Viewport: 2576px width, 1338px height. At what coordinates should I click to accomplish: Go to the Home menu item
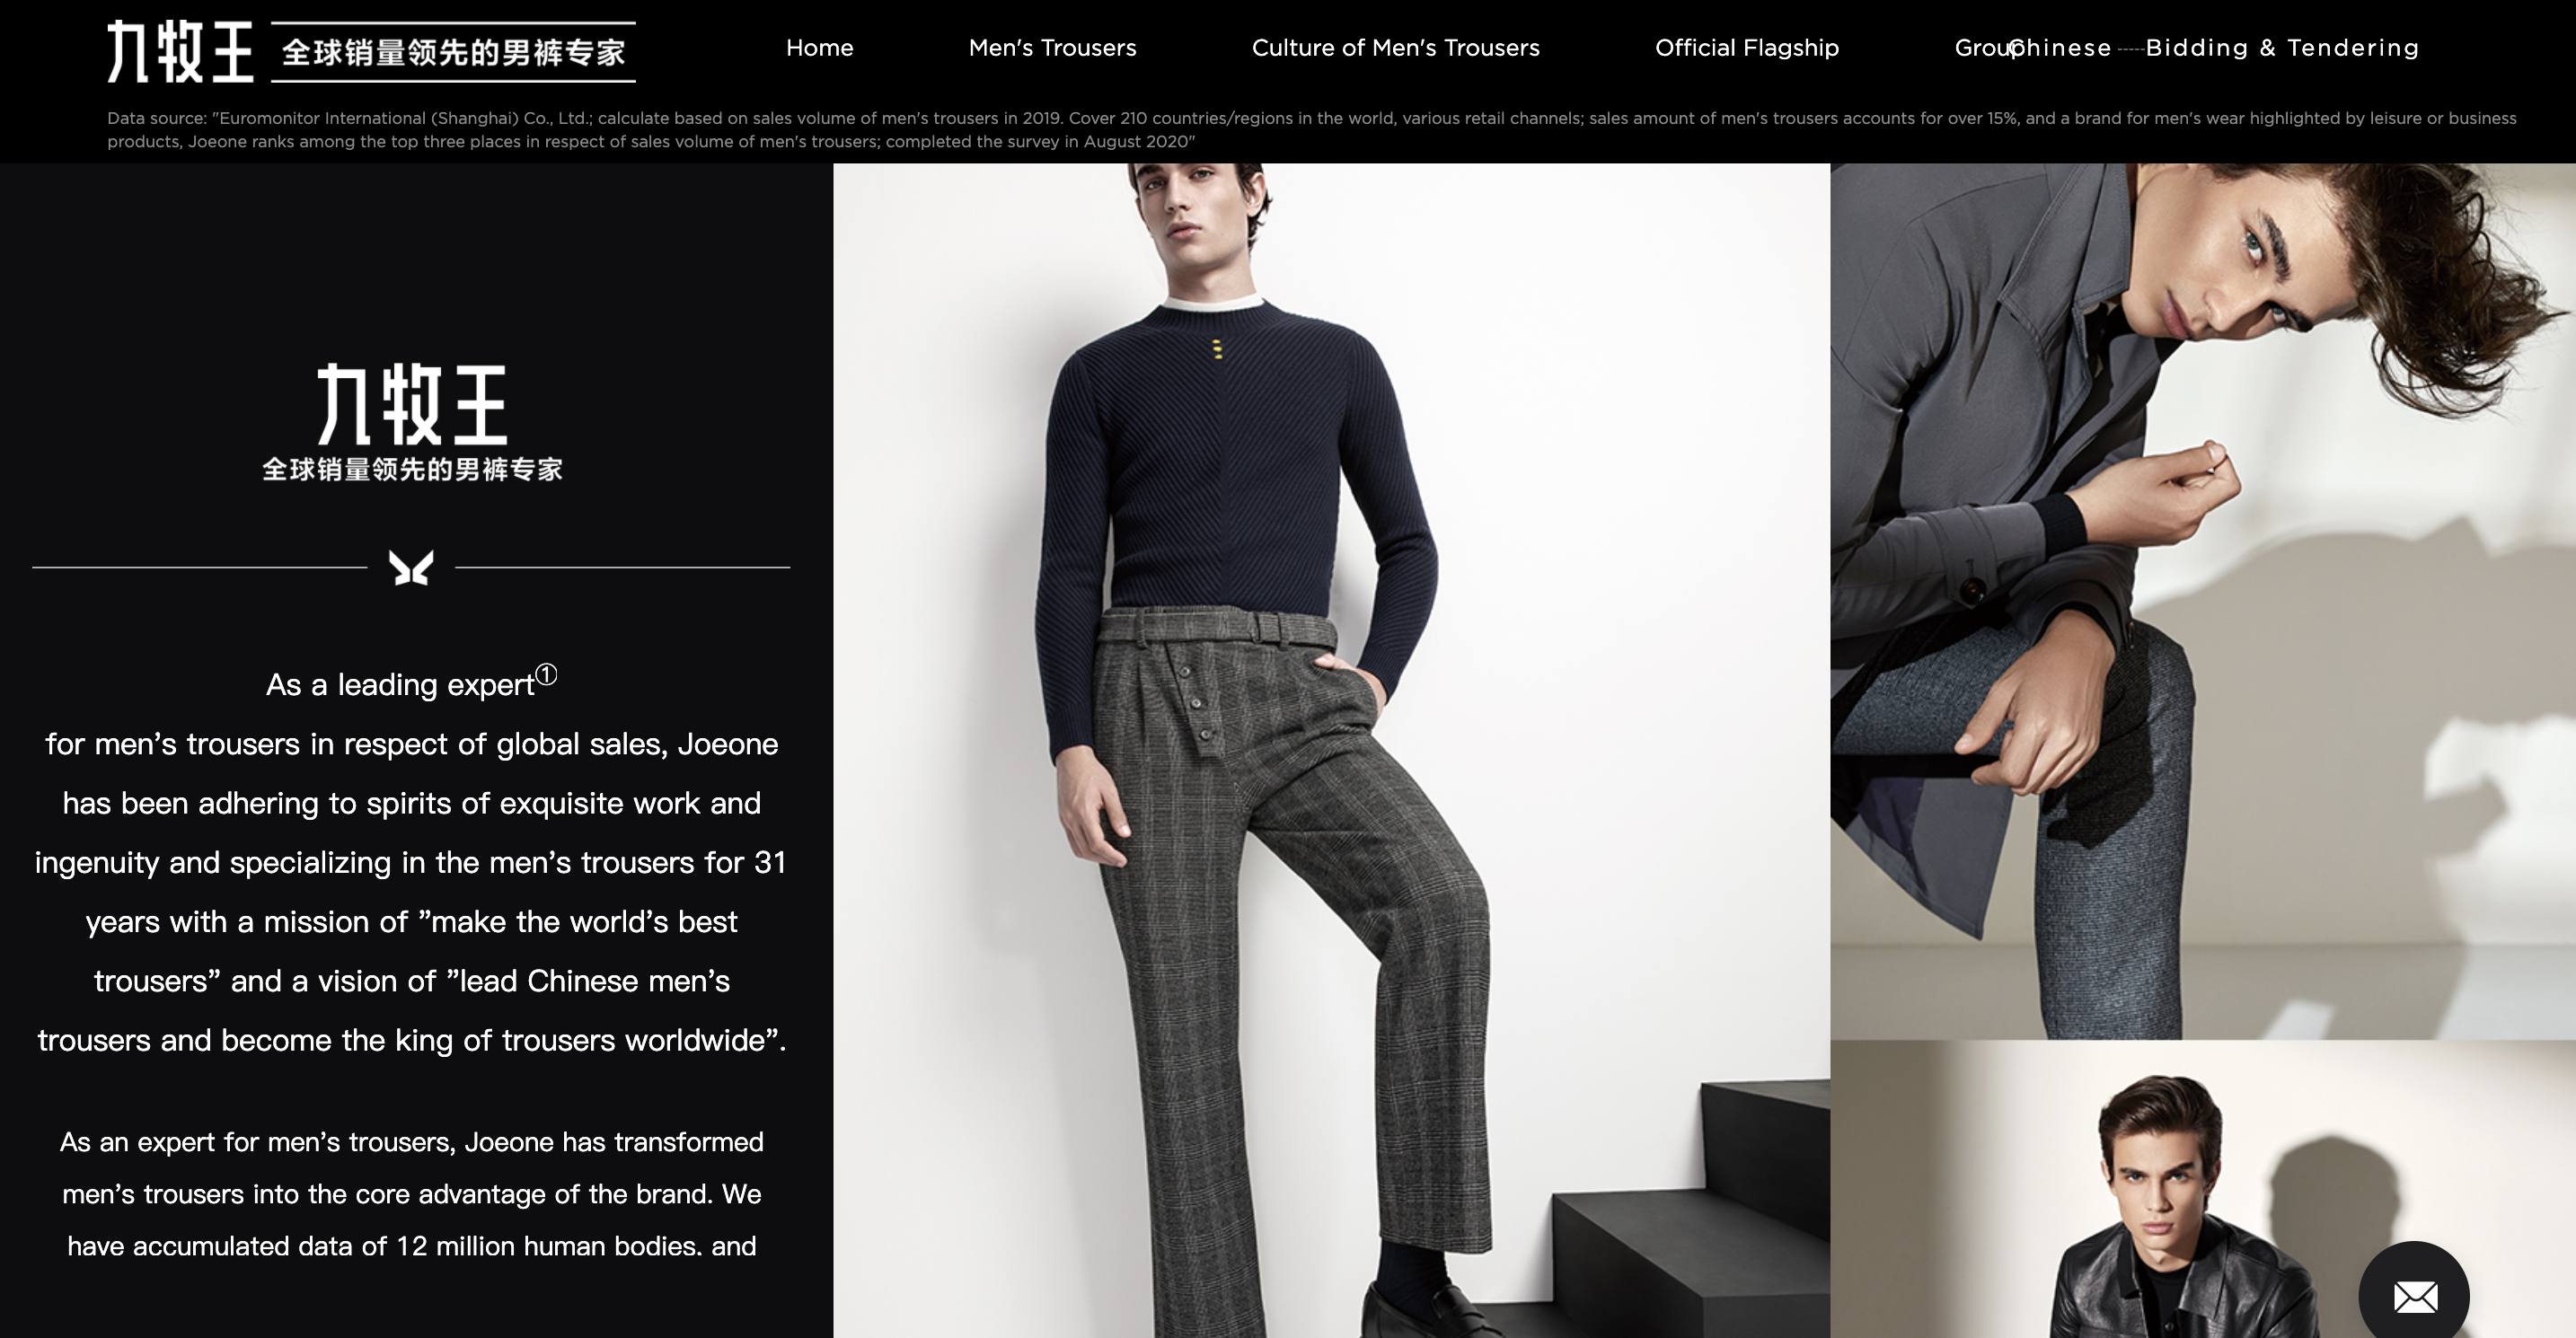(819, 48)
